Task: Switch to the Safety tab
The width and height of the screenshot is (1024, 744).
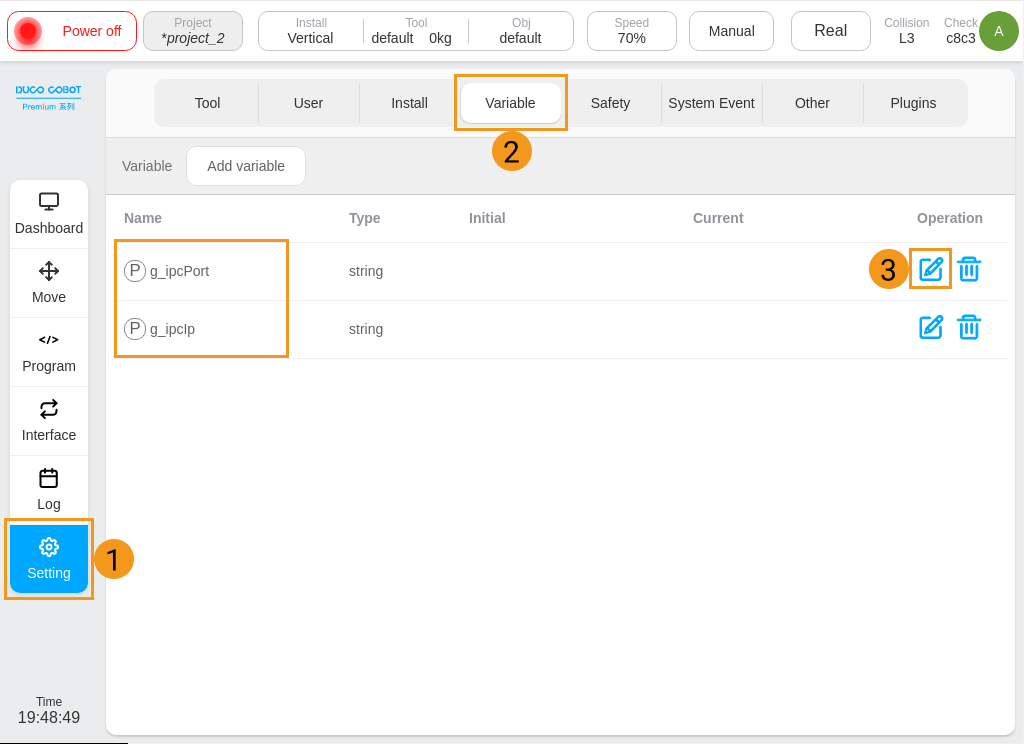Action: coord(611,102)
